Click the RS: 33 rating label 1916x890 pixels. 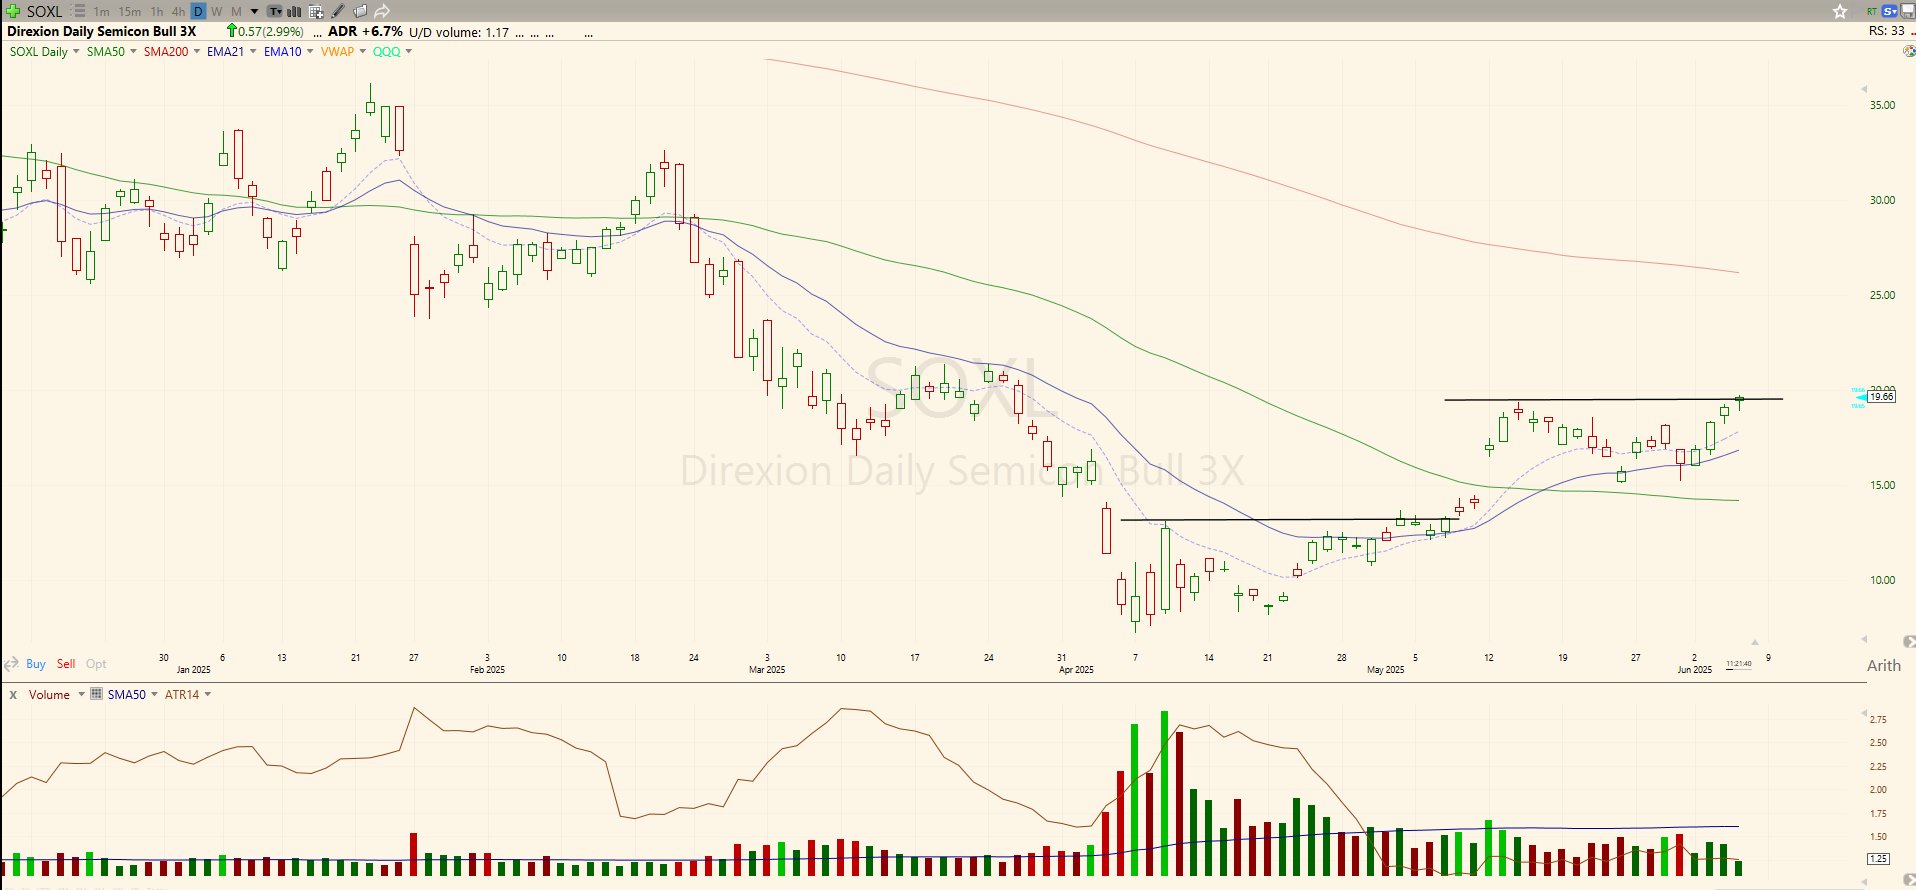(1887, 31)
